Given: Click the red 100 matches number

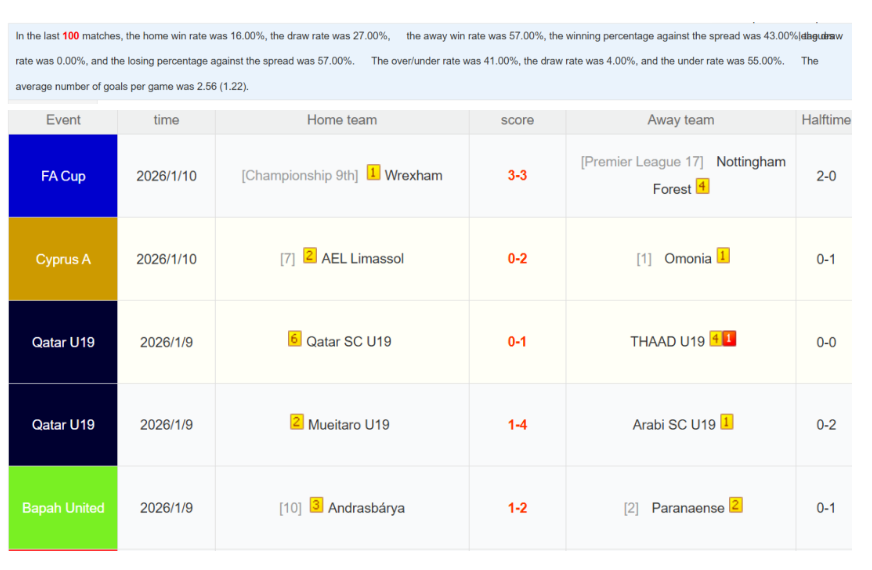Looking at the screenshot, I should click(70, 36).
